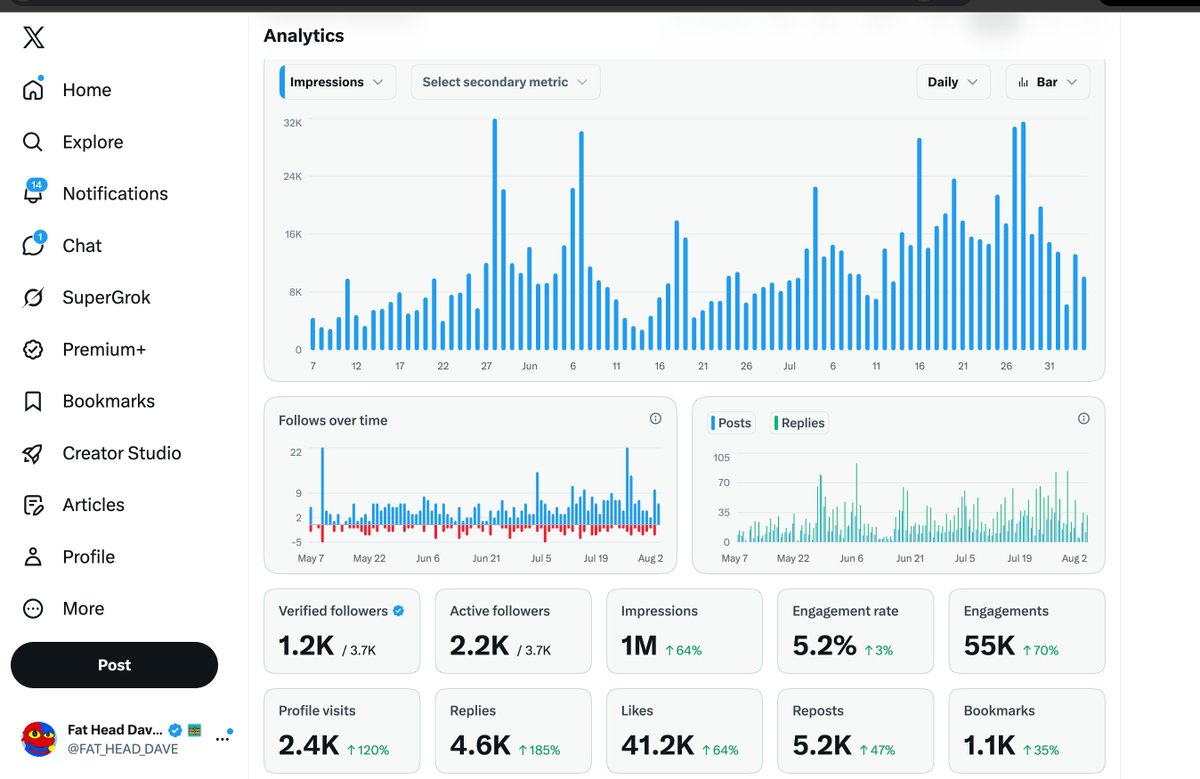
Task: Select Notifications menu item
Action: 115,194
